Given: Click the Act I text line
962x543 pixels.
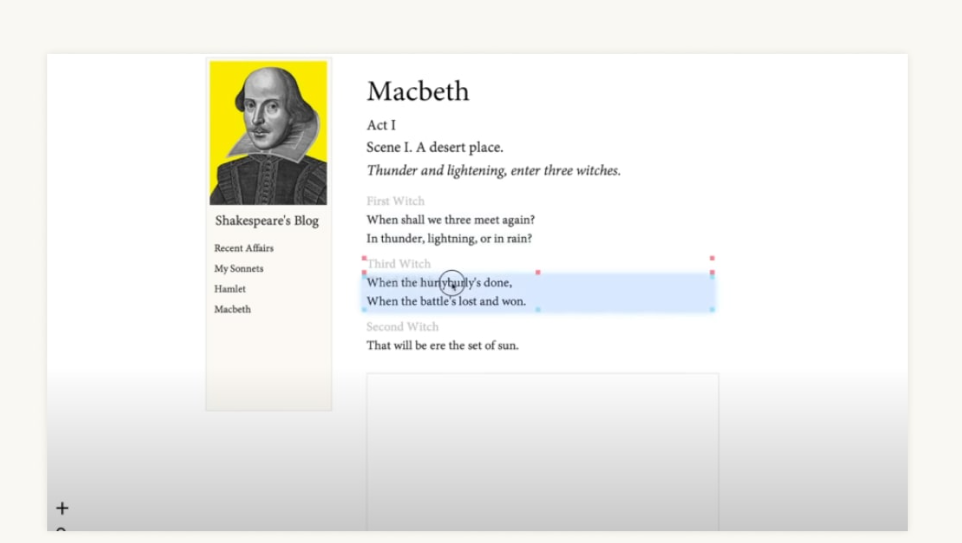Looking at the screenshot, I should coord(381,125).
